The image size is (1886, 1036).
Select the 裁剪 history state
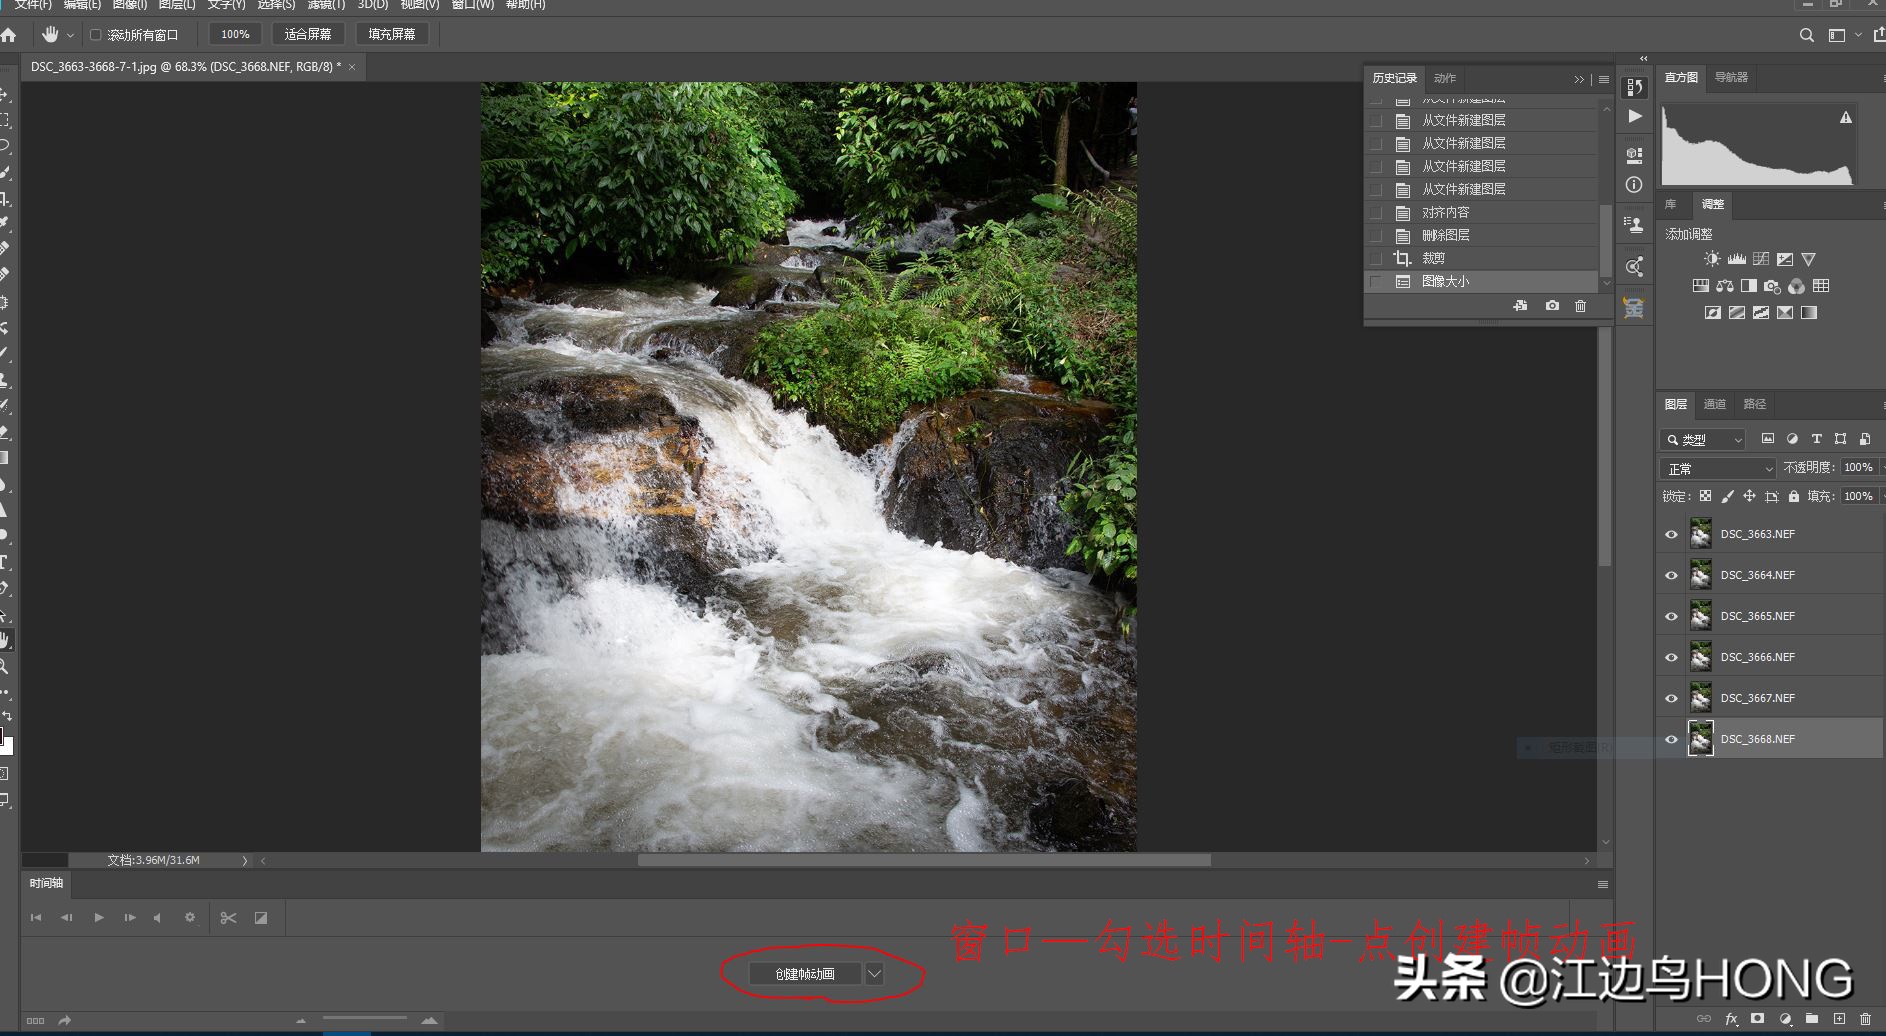tap(1433, 258)
